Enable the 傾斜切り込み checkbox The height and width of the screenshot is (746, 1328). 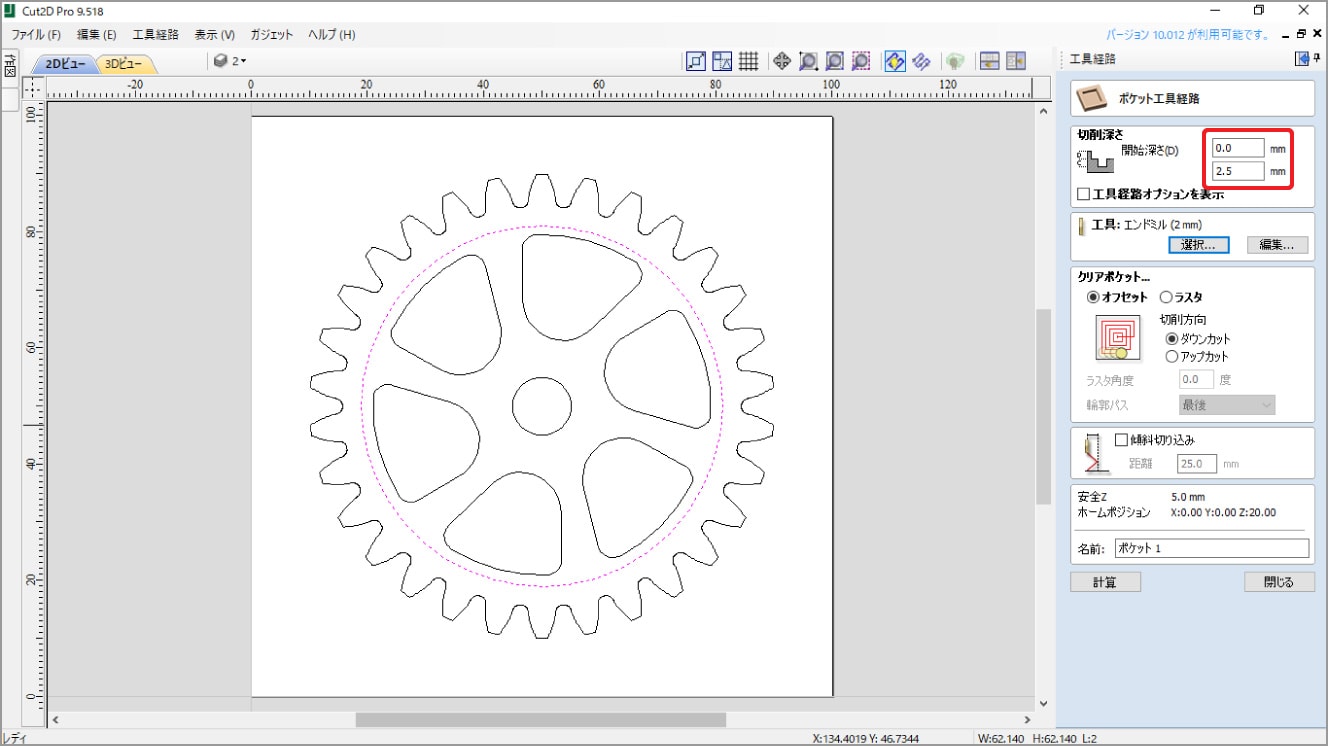(1121, 439)
